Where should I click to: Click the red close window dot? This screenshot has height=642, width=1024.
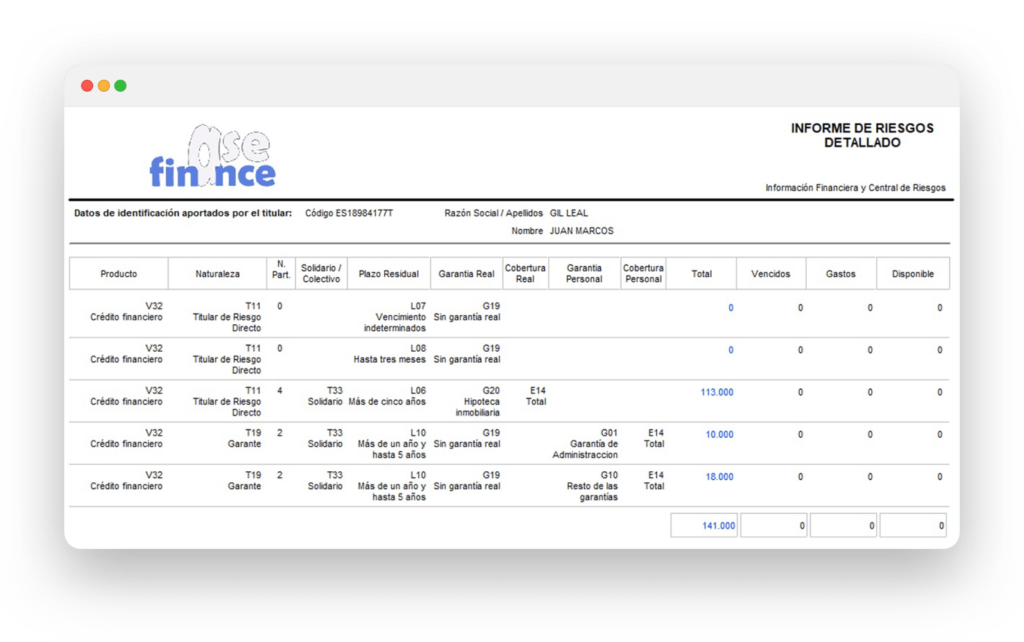(x=87, y=86)
